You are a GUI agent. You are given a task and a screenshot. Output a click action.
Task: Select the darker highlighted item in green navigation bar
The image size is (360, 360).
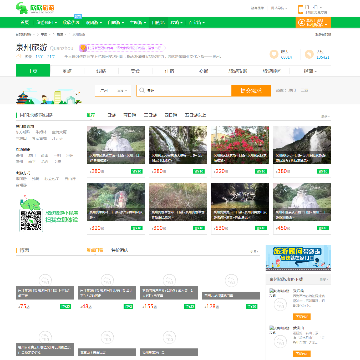coord(158,22)
